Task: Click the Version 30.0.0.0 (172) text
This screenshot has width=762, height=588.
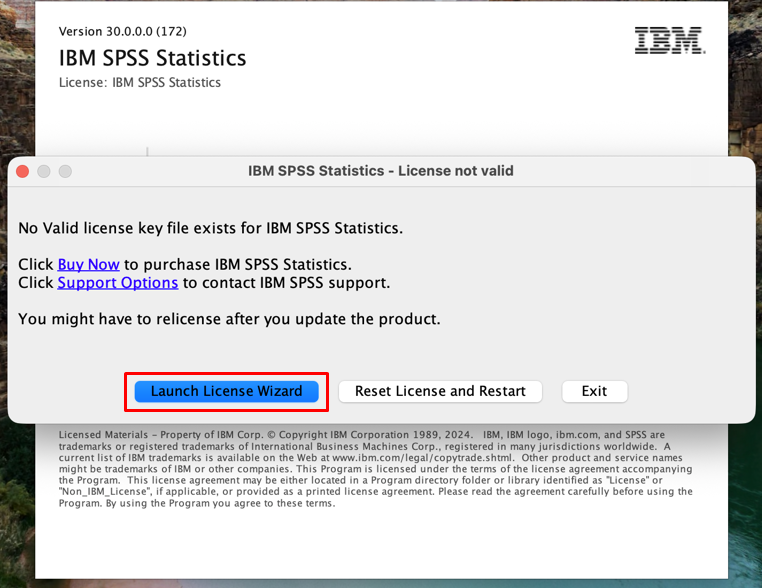Action: 122,32
